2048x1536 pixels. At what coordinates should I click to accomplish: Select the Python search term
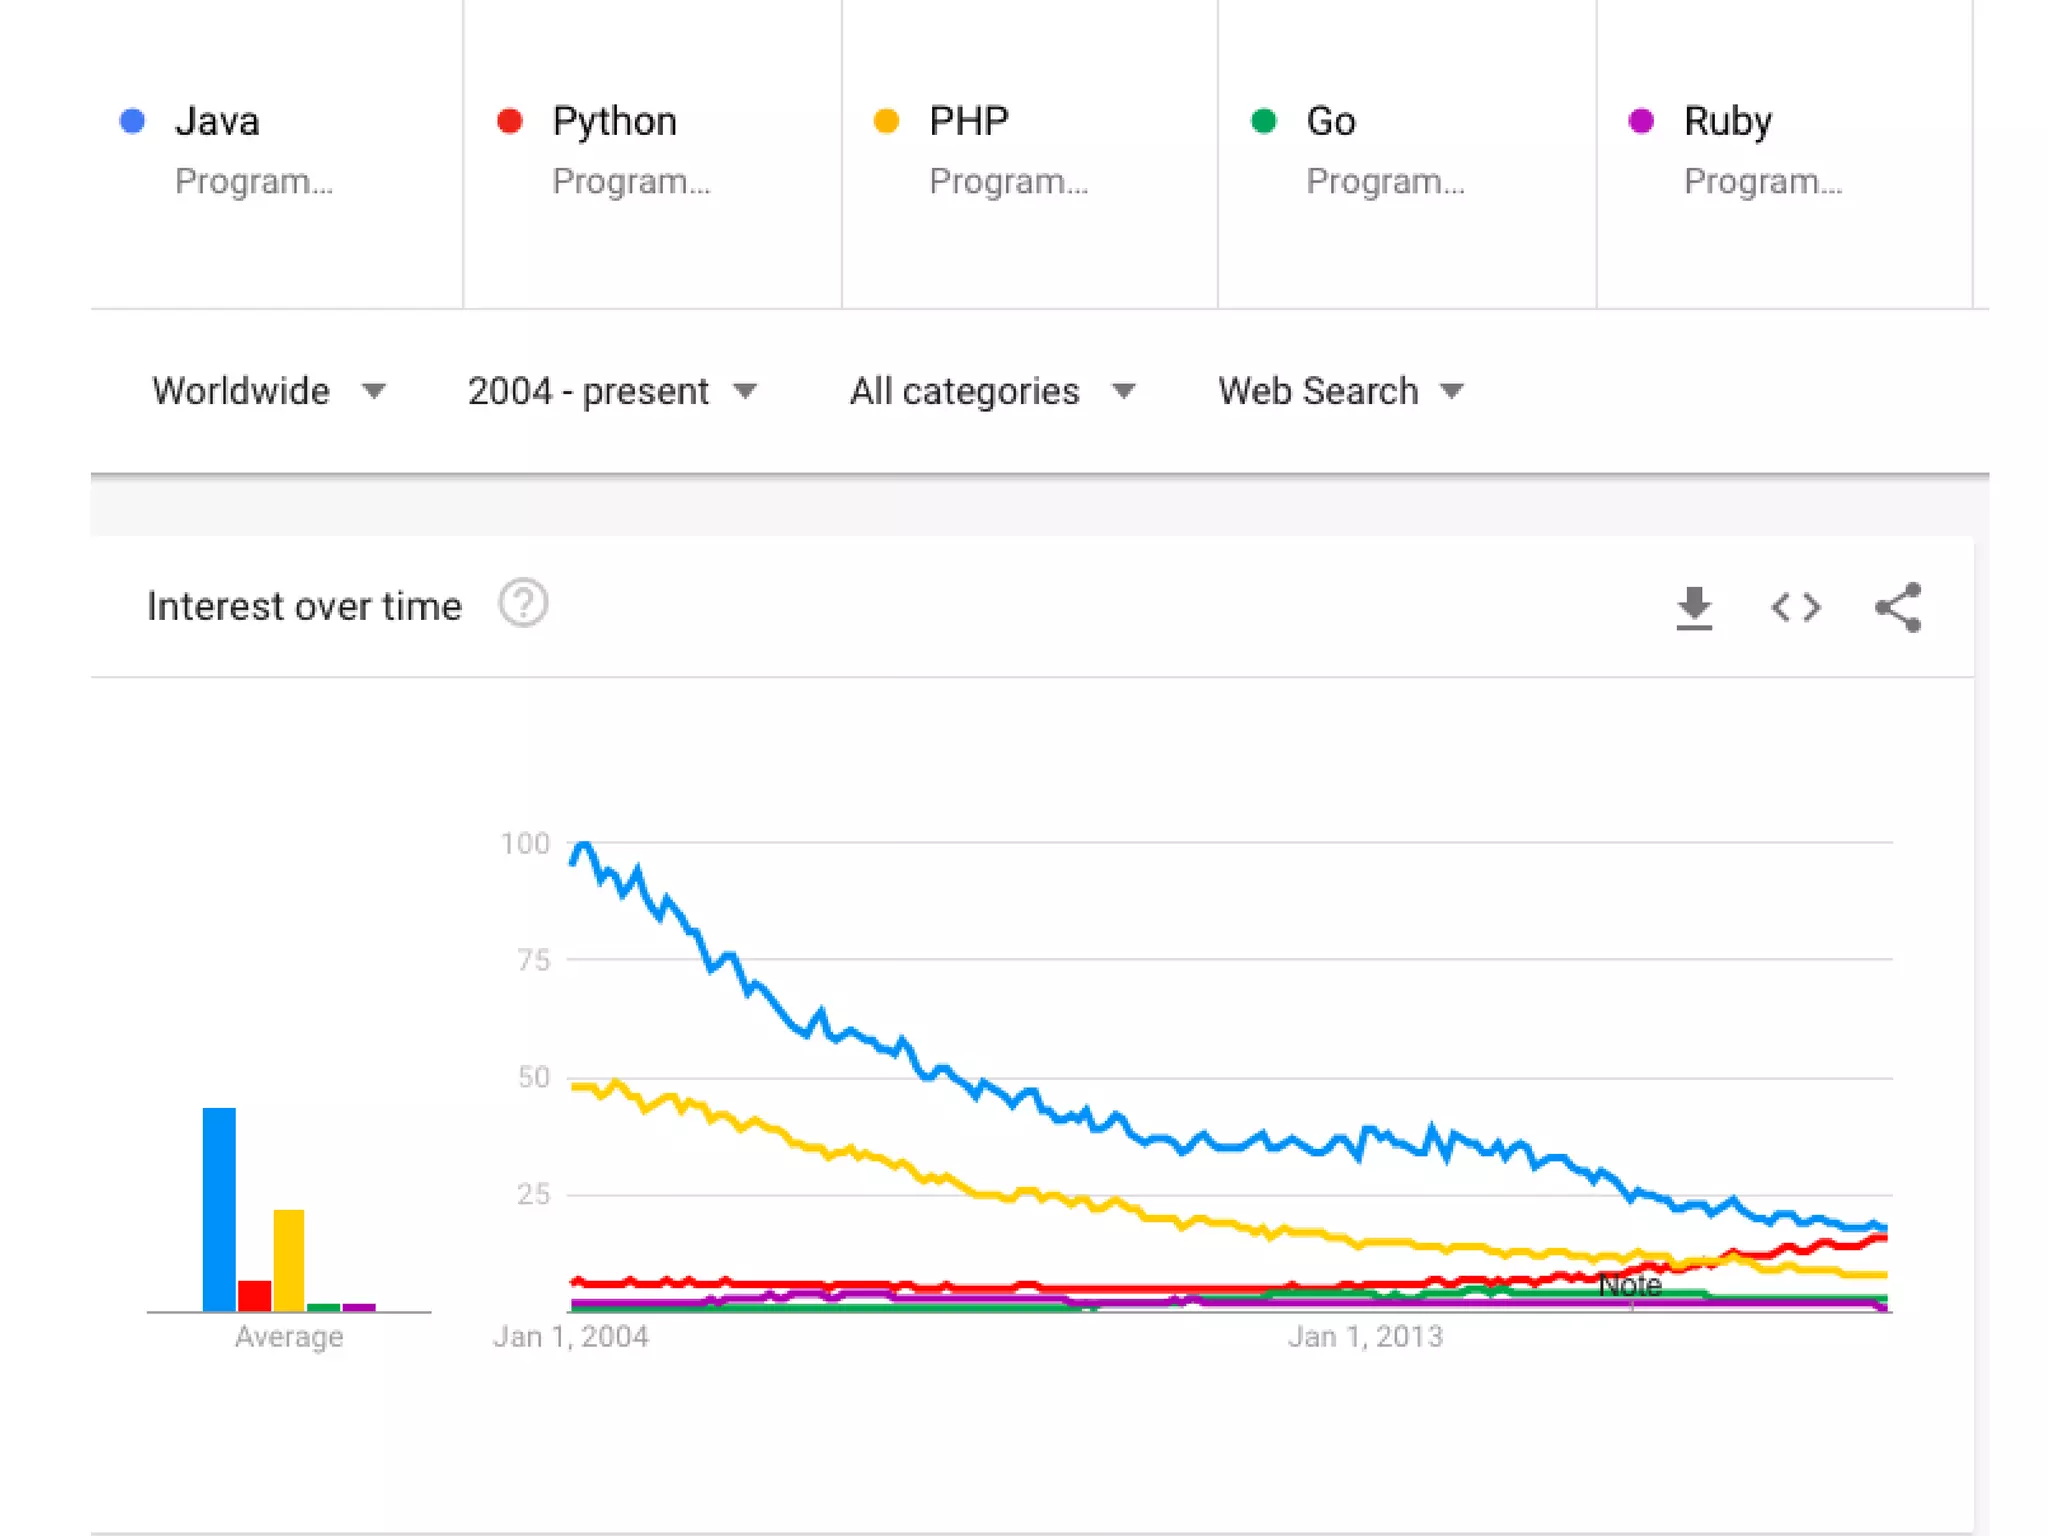click(614, 122)
